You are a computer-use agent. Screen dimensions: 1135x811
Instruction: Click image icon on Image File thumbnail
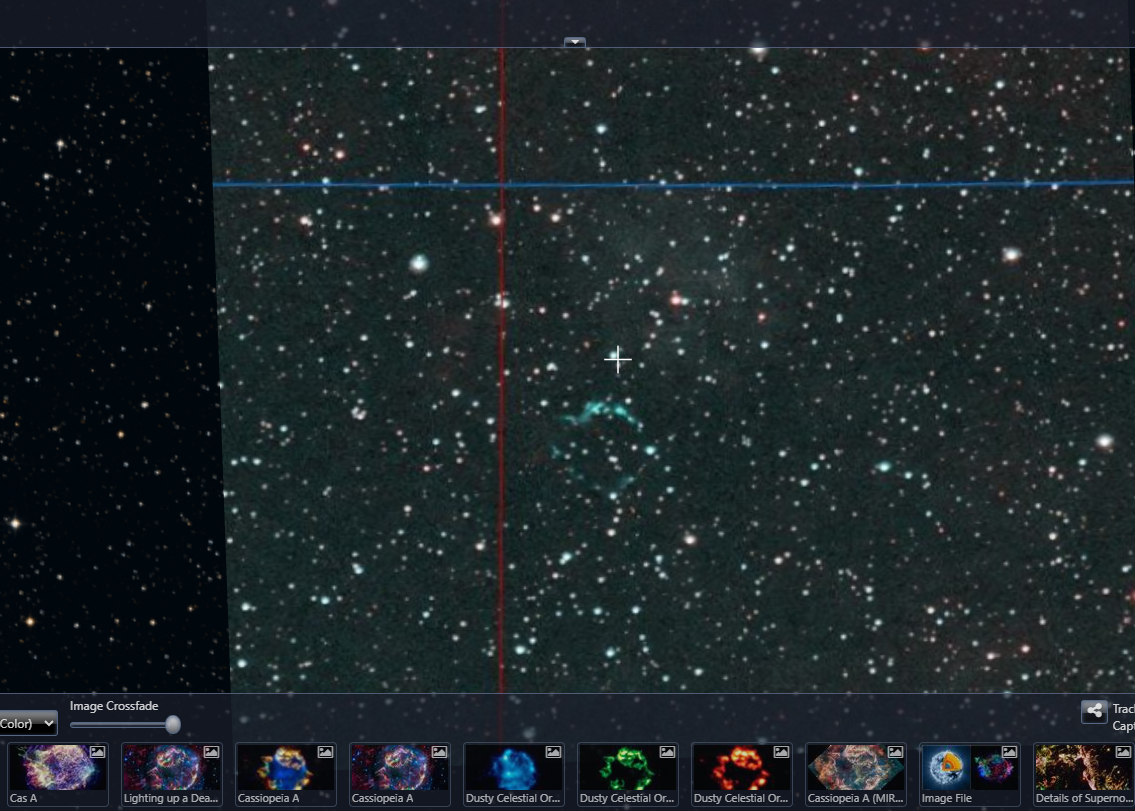tap(1009, 752)
